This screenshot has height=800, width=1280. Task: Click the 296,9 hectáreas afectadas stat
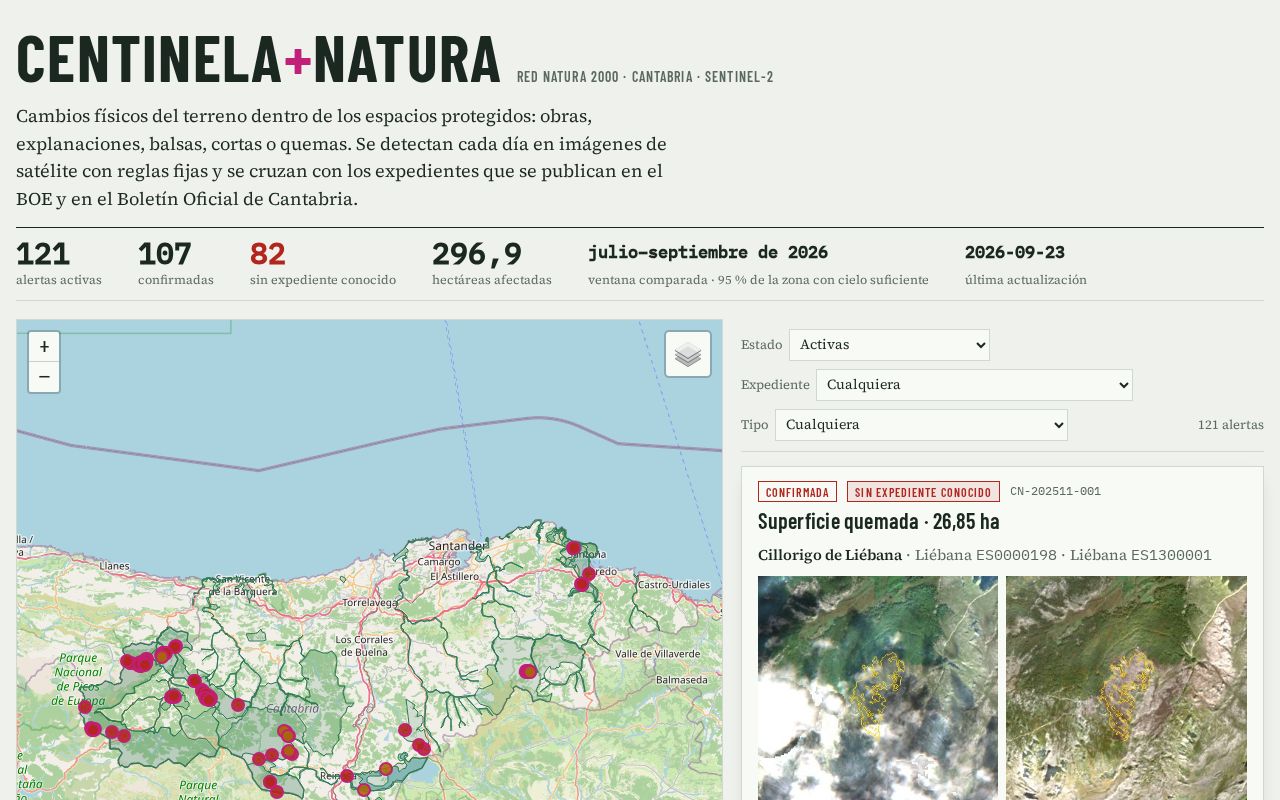pyautogui.click(x=491, y=264)
